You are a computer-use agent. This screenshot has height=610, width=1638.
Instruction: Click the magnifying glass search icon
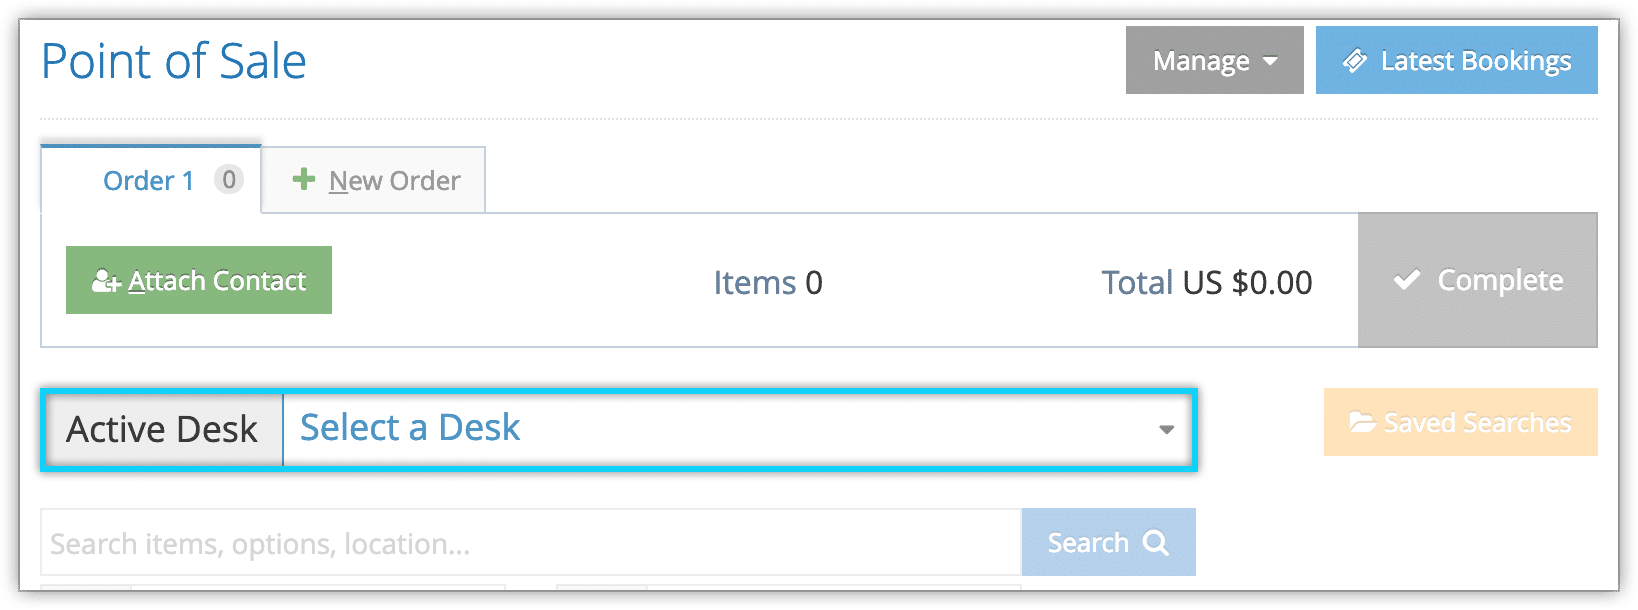tap(1156, 542)
